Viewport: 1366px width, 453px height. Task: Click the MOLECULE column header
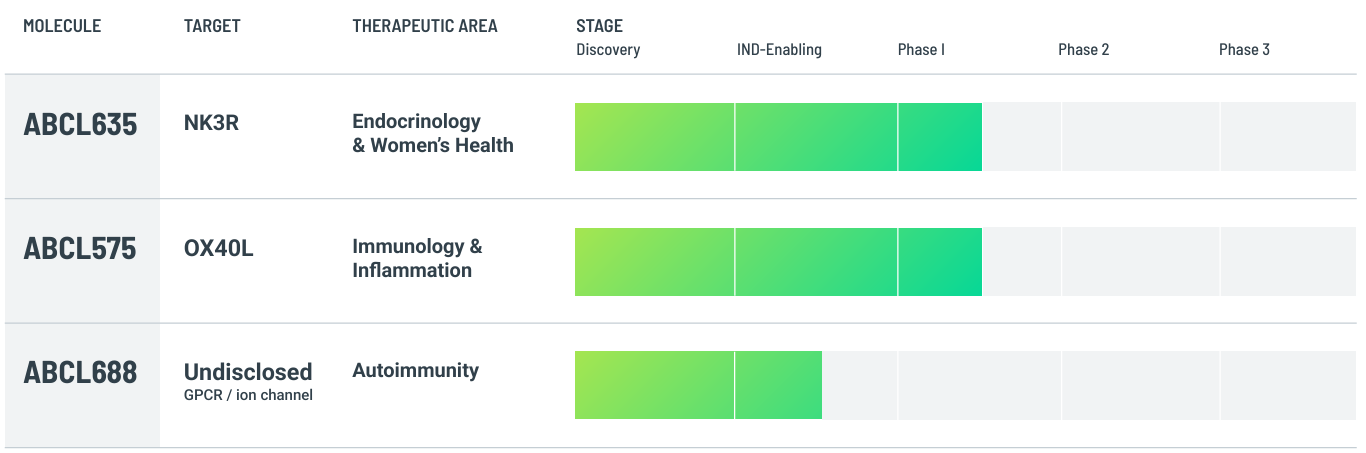(x=62, y=26)
